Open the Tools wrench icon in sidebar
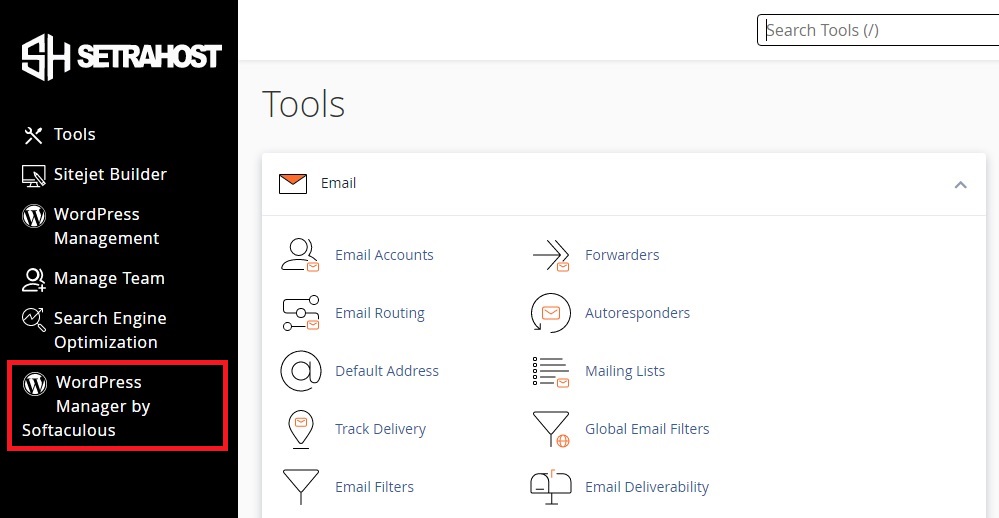Viewport: 999px width, 518px height. click(33, 135)
